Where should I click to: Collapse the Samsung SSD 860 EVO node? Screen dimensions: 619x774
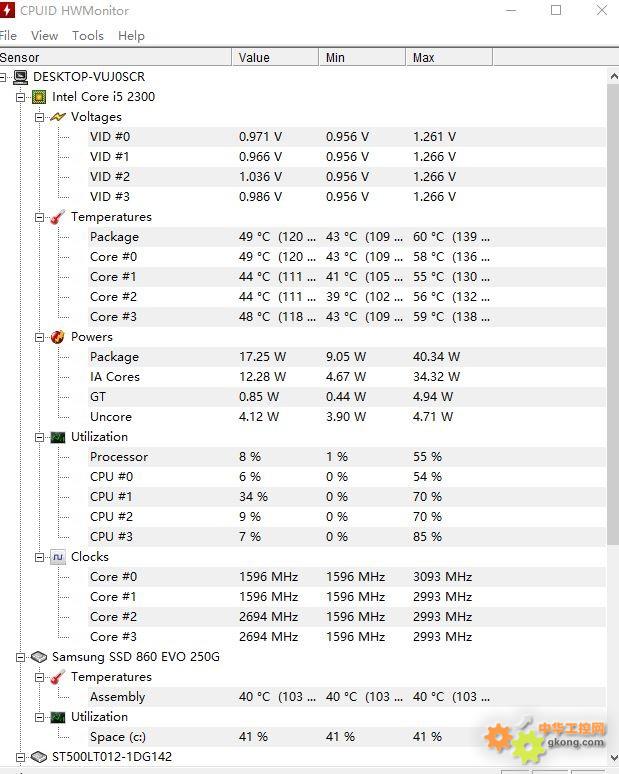[20, 658]
